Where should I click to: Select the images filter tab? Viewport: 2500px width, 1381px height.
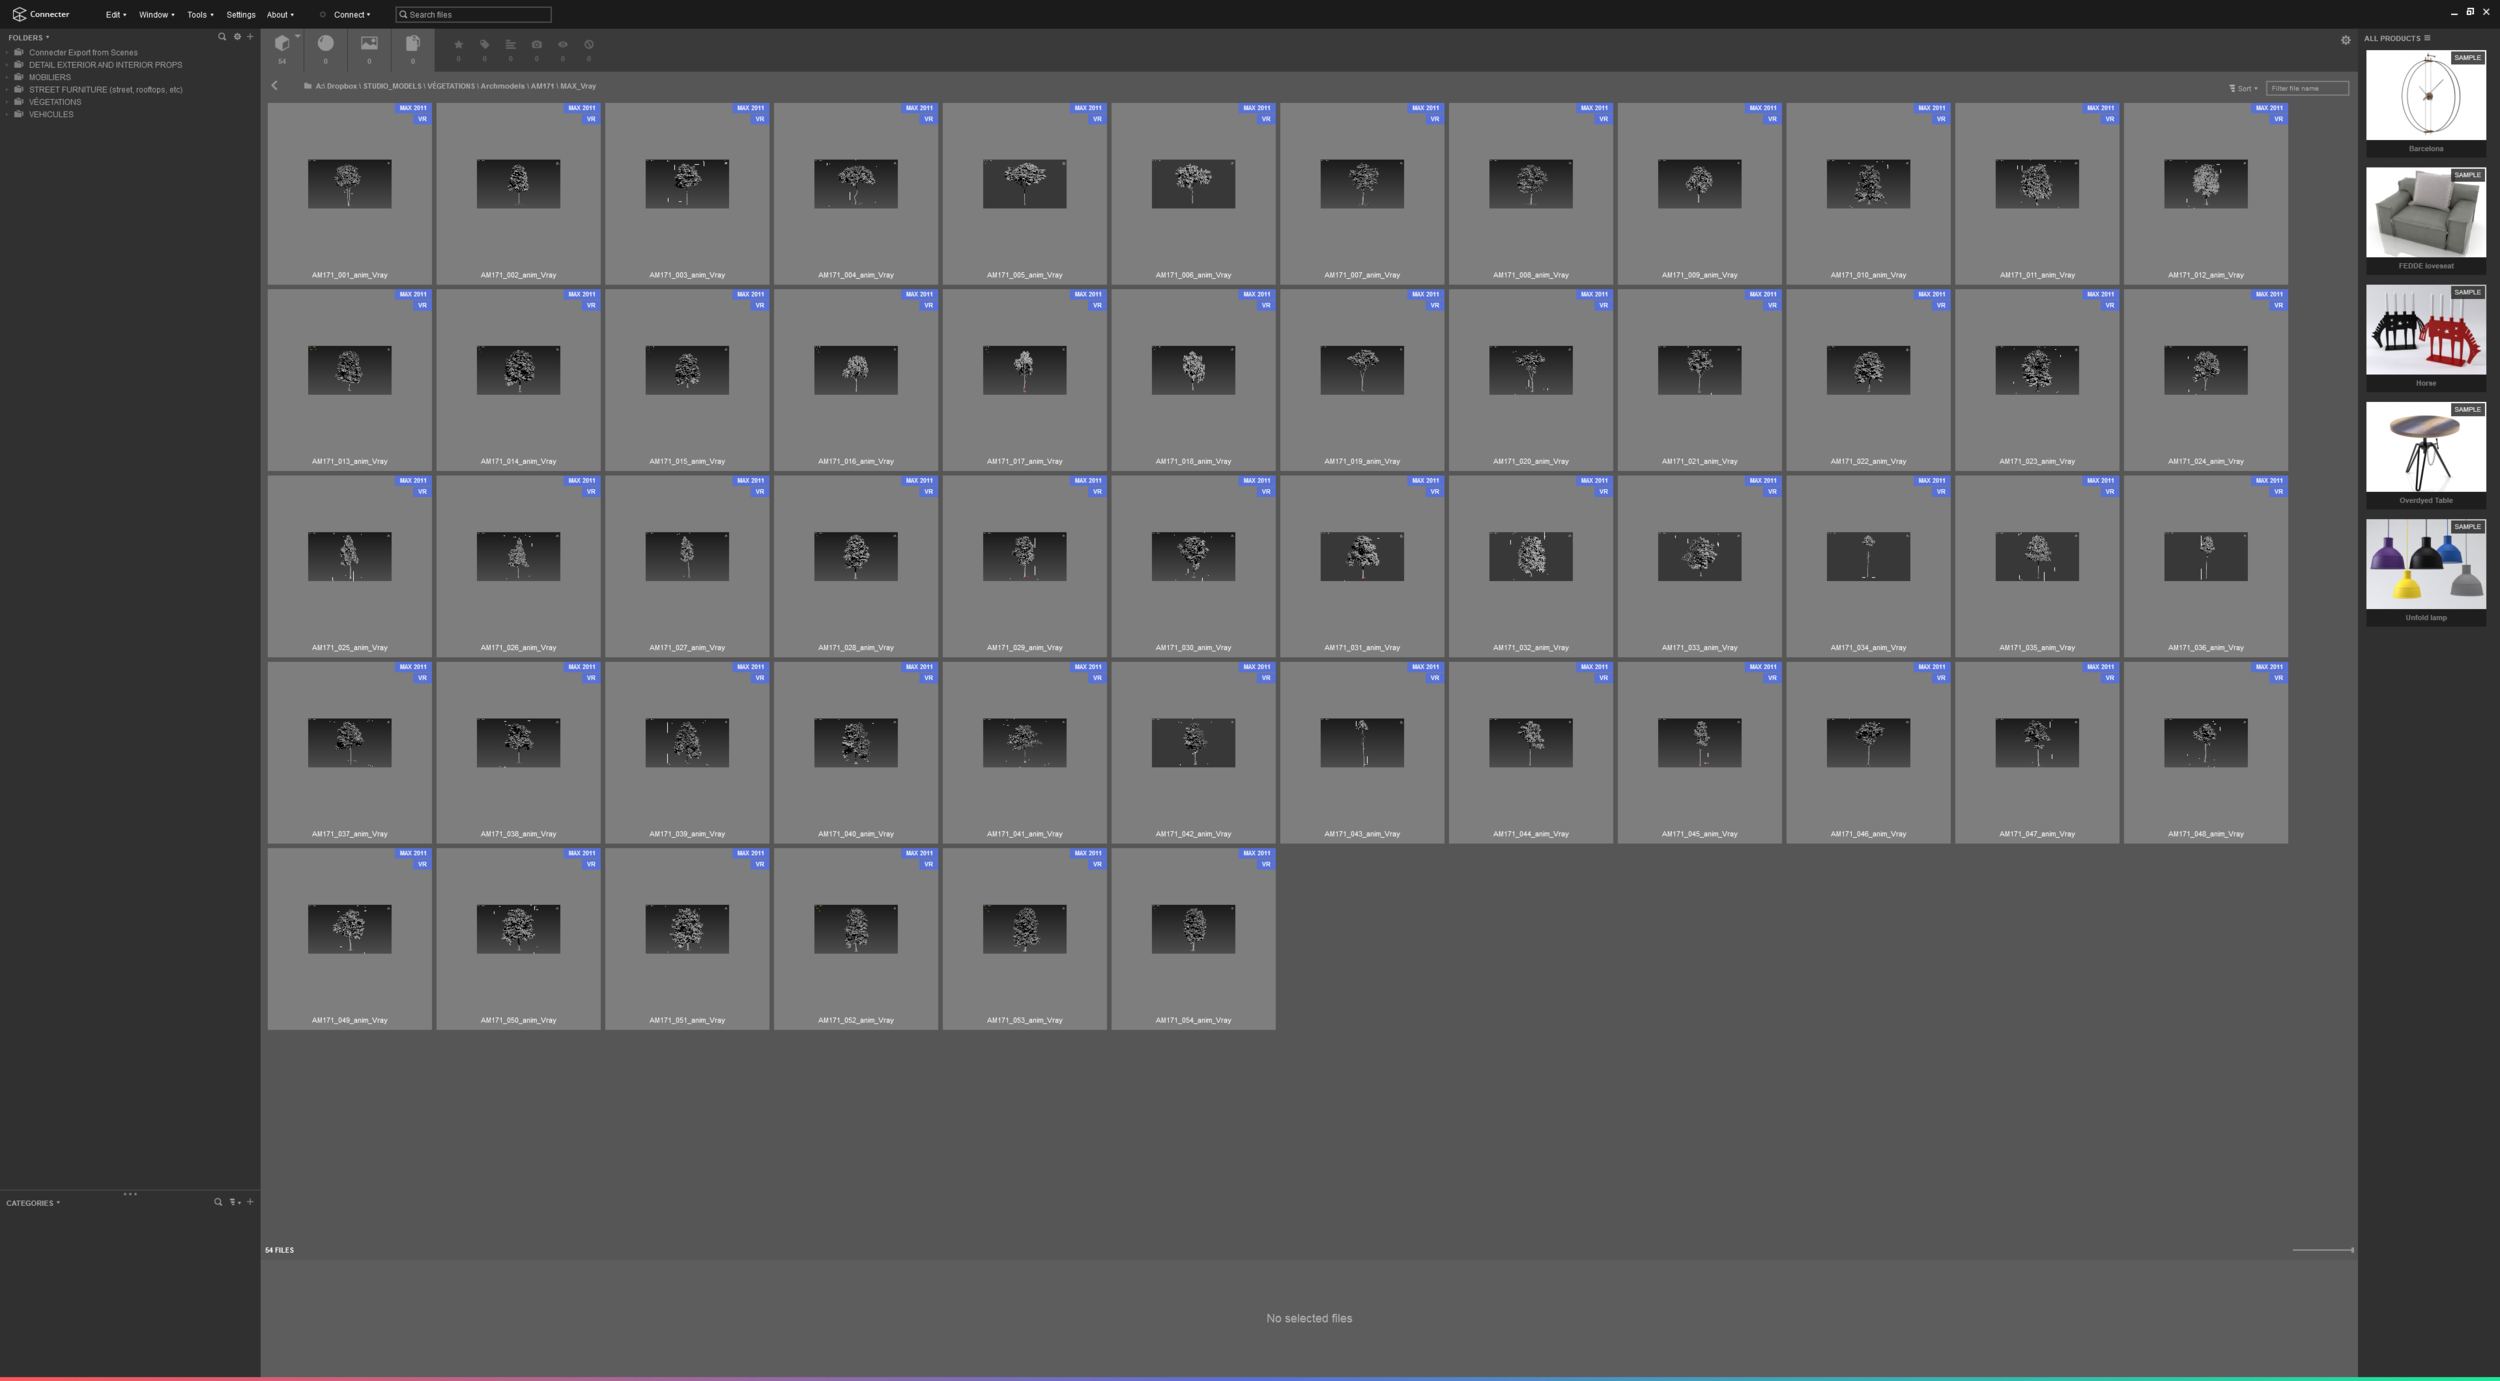click(x=369, y=48)
